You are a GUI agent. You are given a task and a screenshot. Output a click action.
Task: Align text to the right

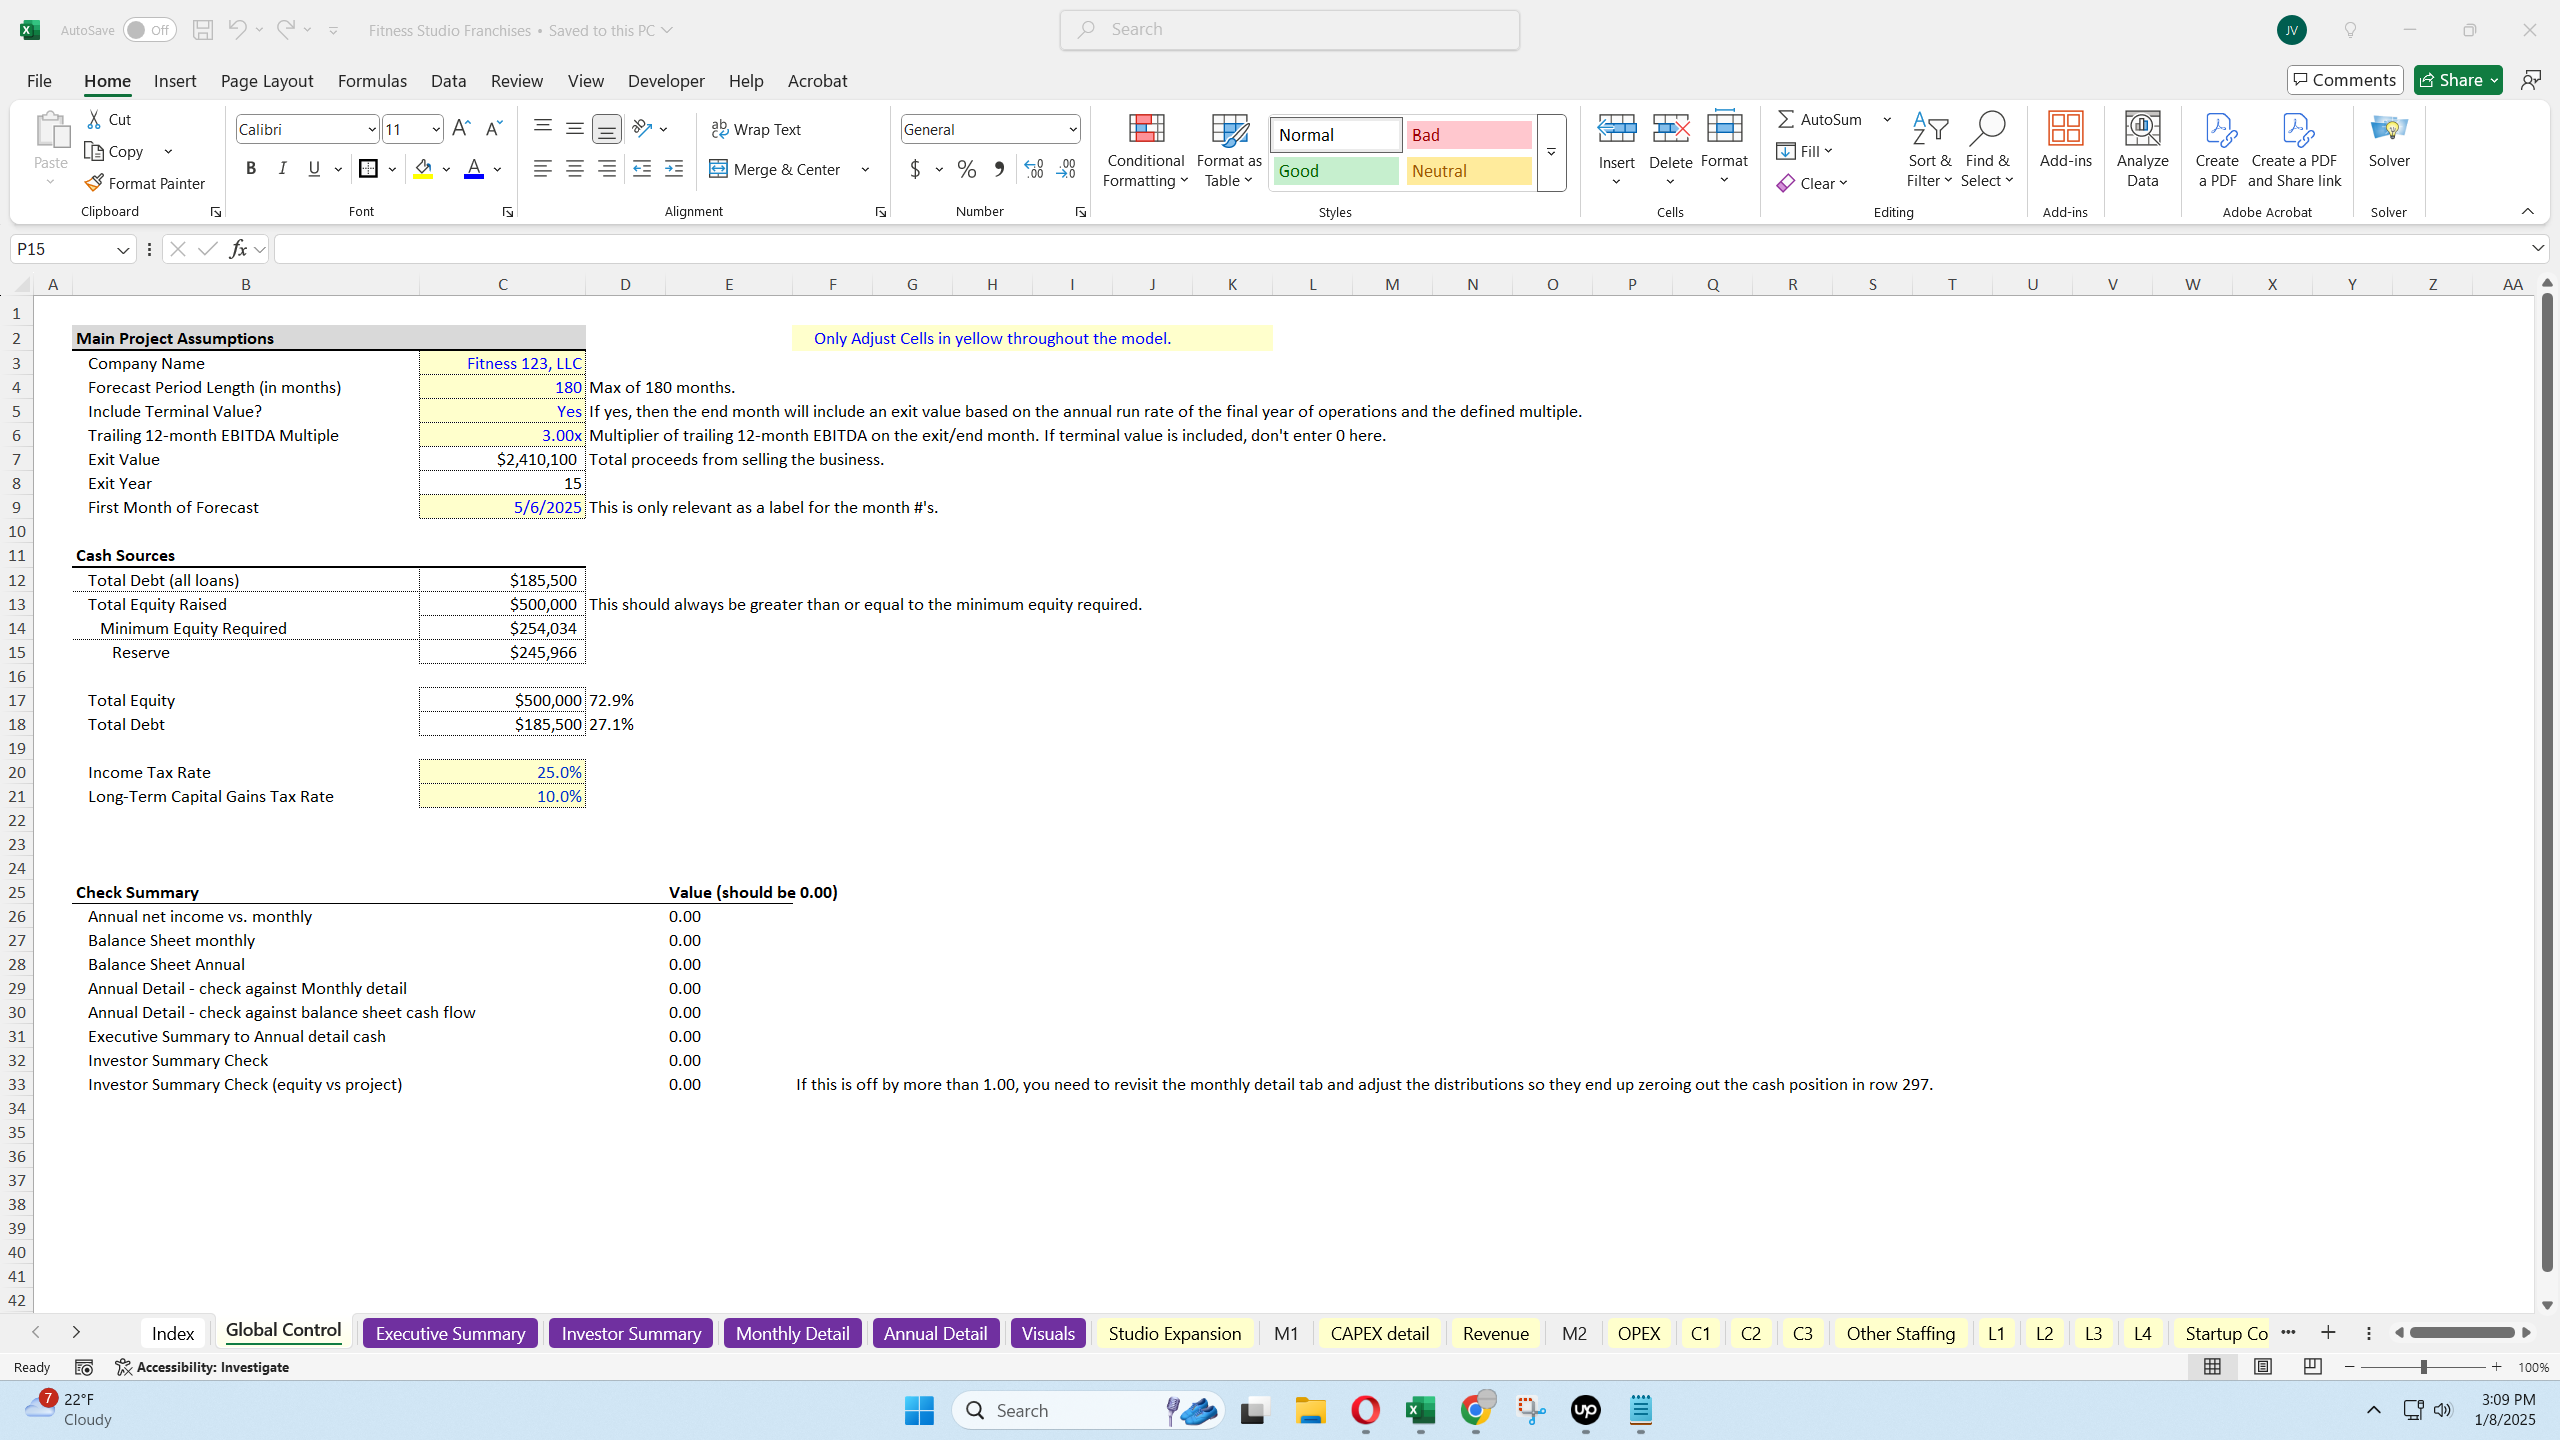tap(607, 169)
